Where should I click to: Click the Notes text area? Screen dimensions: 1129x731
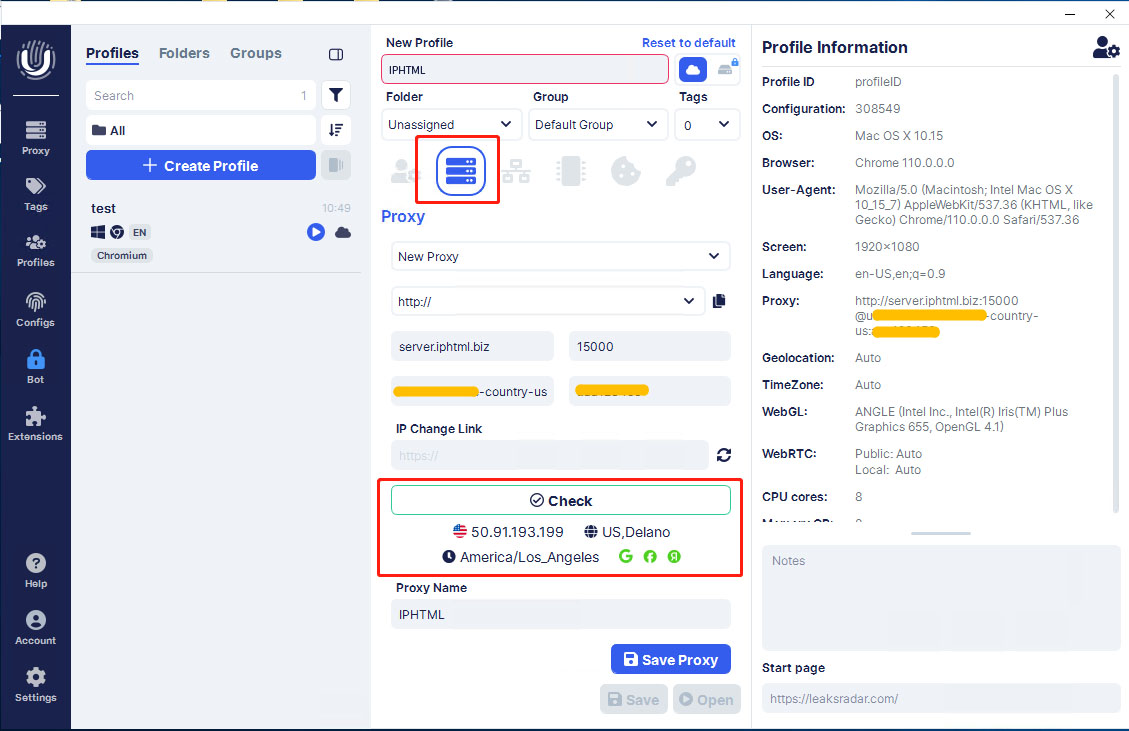point(940,598)
